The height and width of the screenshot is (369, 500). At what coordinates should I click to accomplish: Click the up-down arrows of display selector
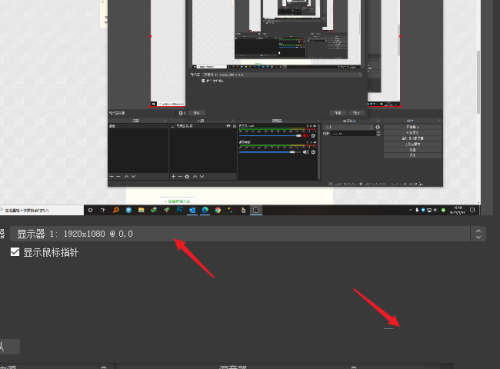pyautogui.click(x=478, y=234)
